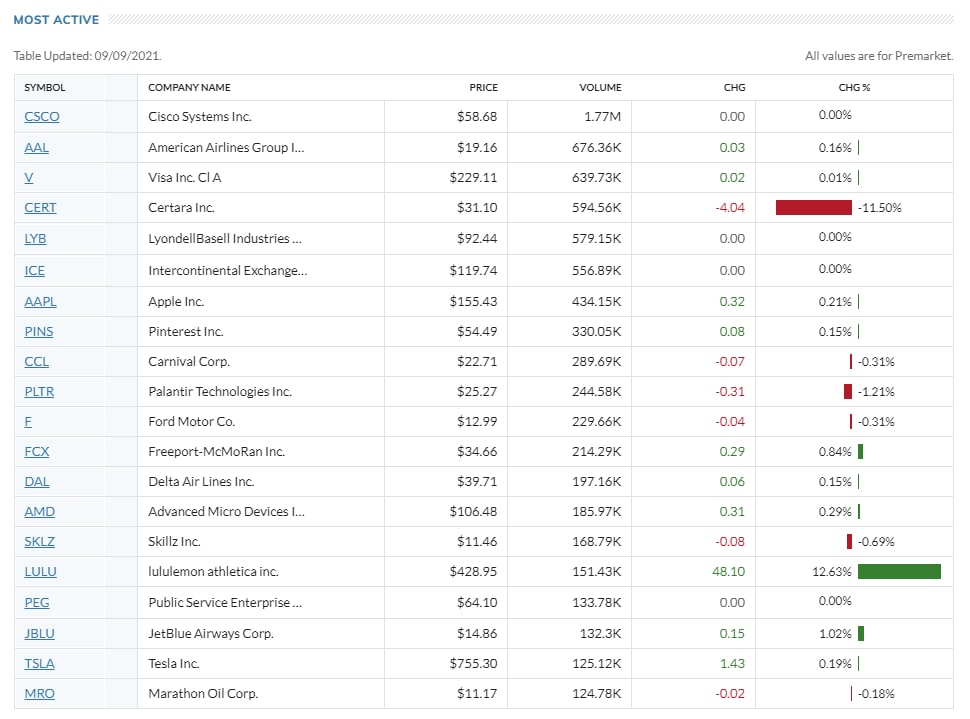970x719 pixels.
Task: Click the CHG % column header
Action: click(x=854, y=87)
